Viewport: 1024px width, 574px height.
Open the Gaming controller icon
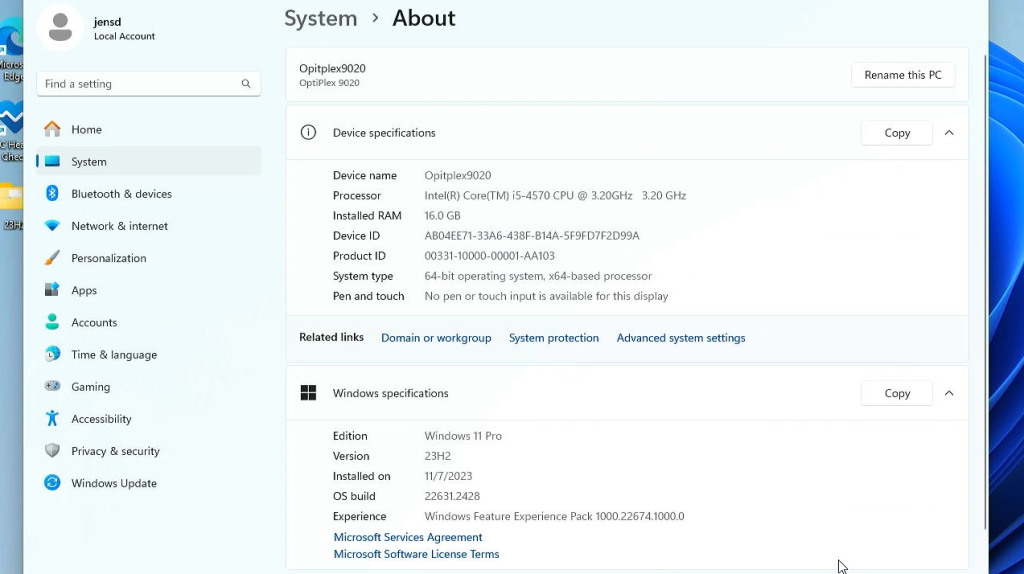[52, 386]
